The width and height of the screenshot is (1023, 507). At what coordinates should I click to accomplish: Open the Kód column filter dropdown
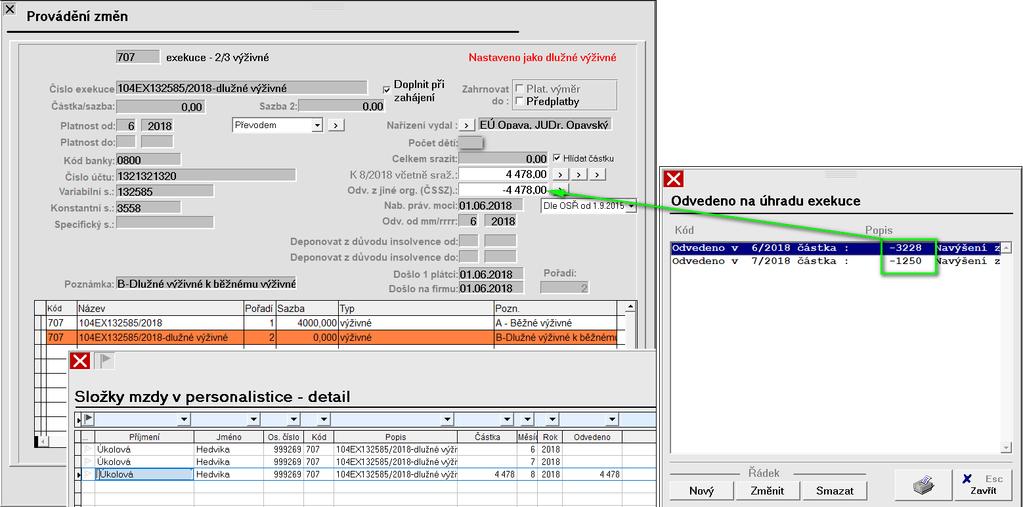pyautogui.click(x=323, y=419)
